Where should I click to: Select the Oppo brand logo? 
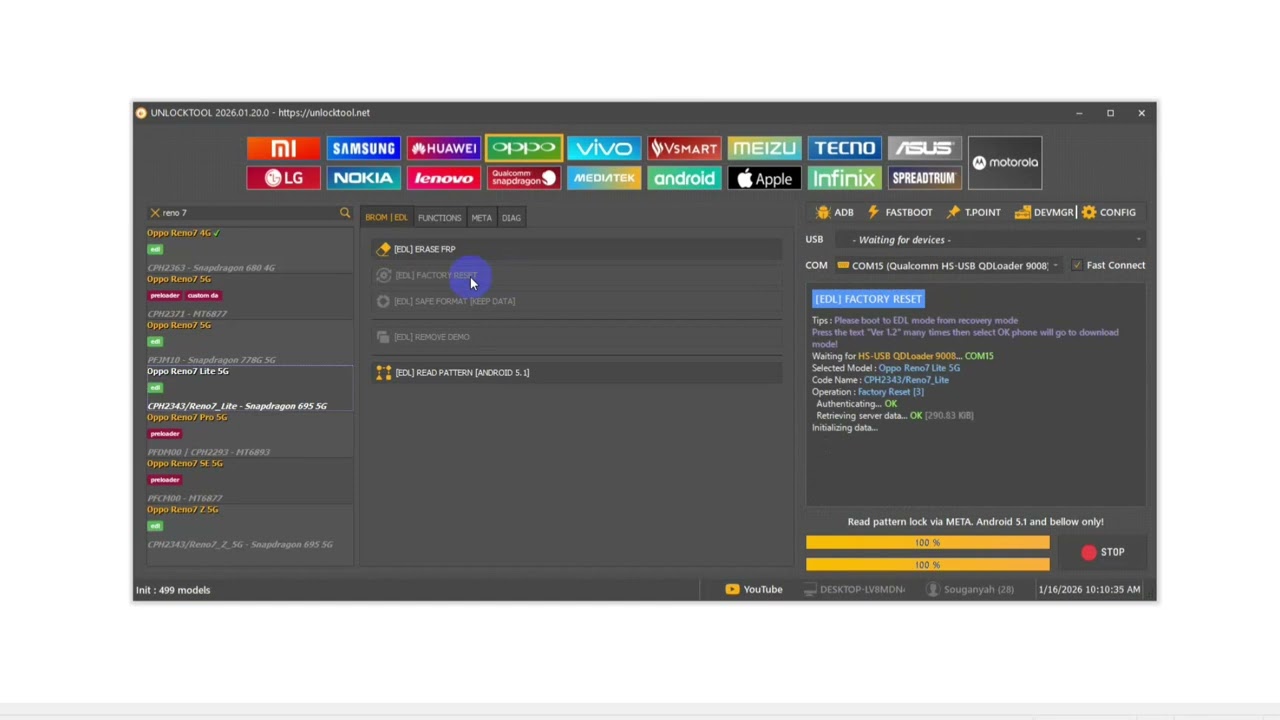tap(524, 148)
